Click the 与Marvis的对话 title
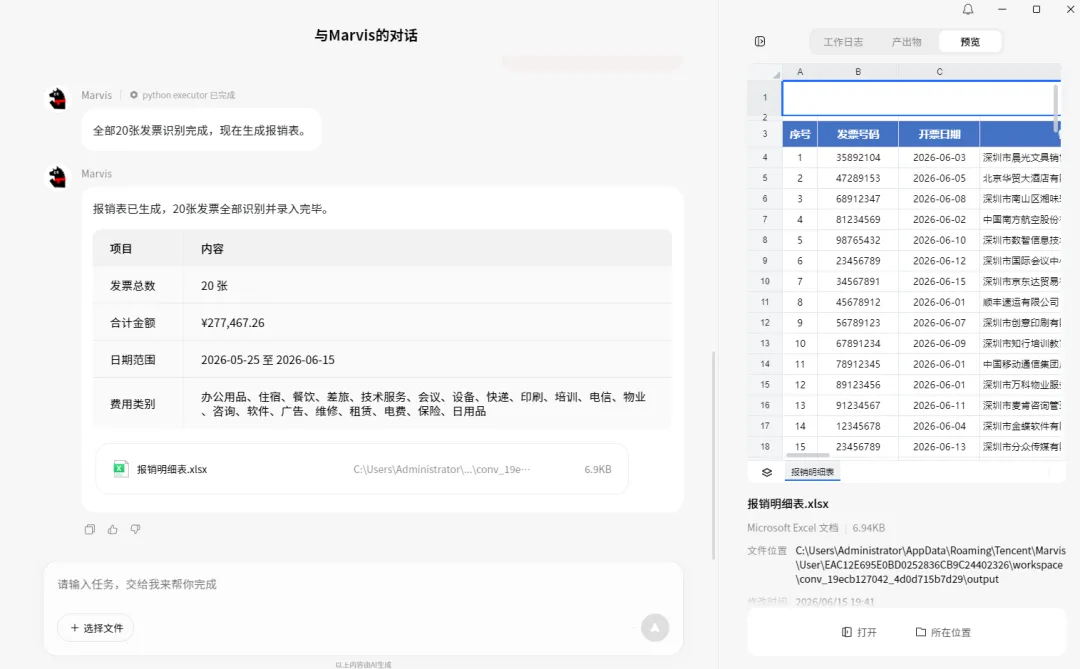The width and height of the screenshot is (1080, 669). click(x=366, y=36)
